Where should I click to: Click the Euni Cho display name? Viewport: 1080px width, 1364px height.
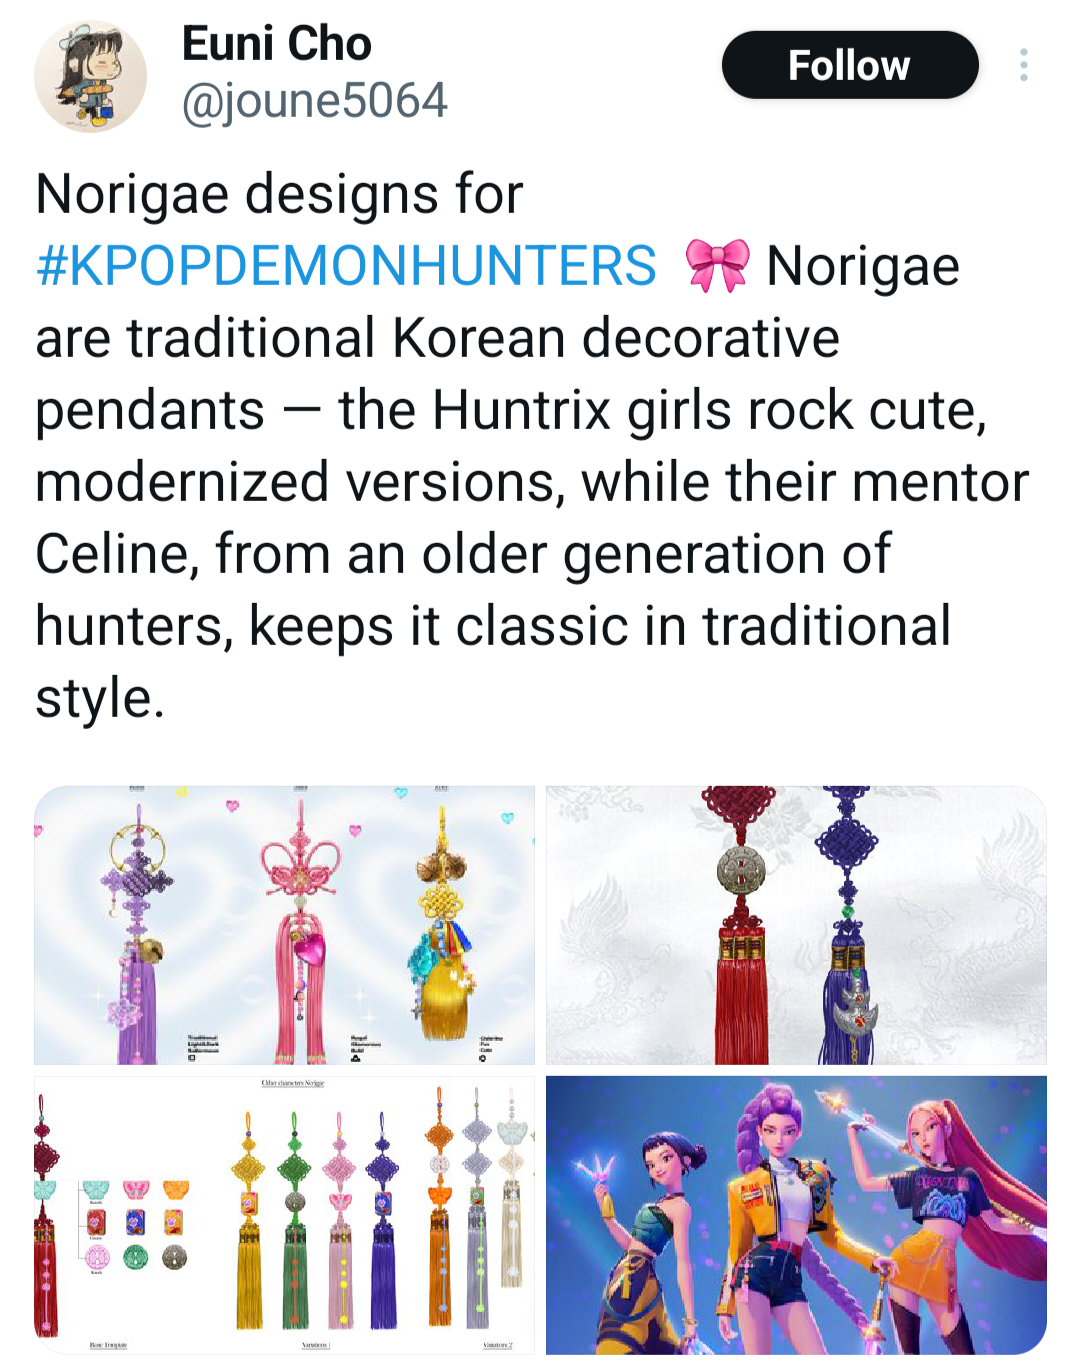(x=276, y=44)
